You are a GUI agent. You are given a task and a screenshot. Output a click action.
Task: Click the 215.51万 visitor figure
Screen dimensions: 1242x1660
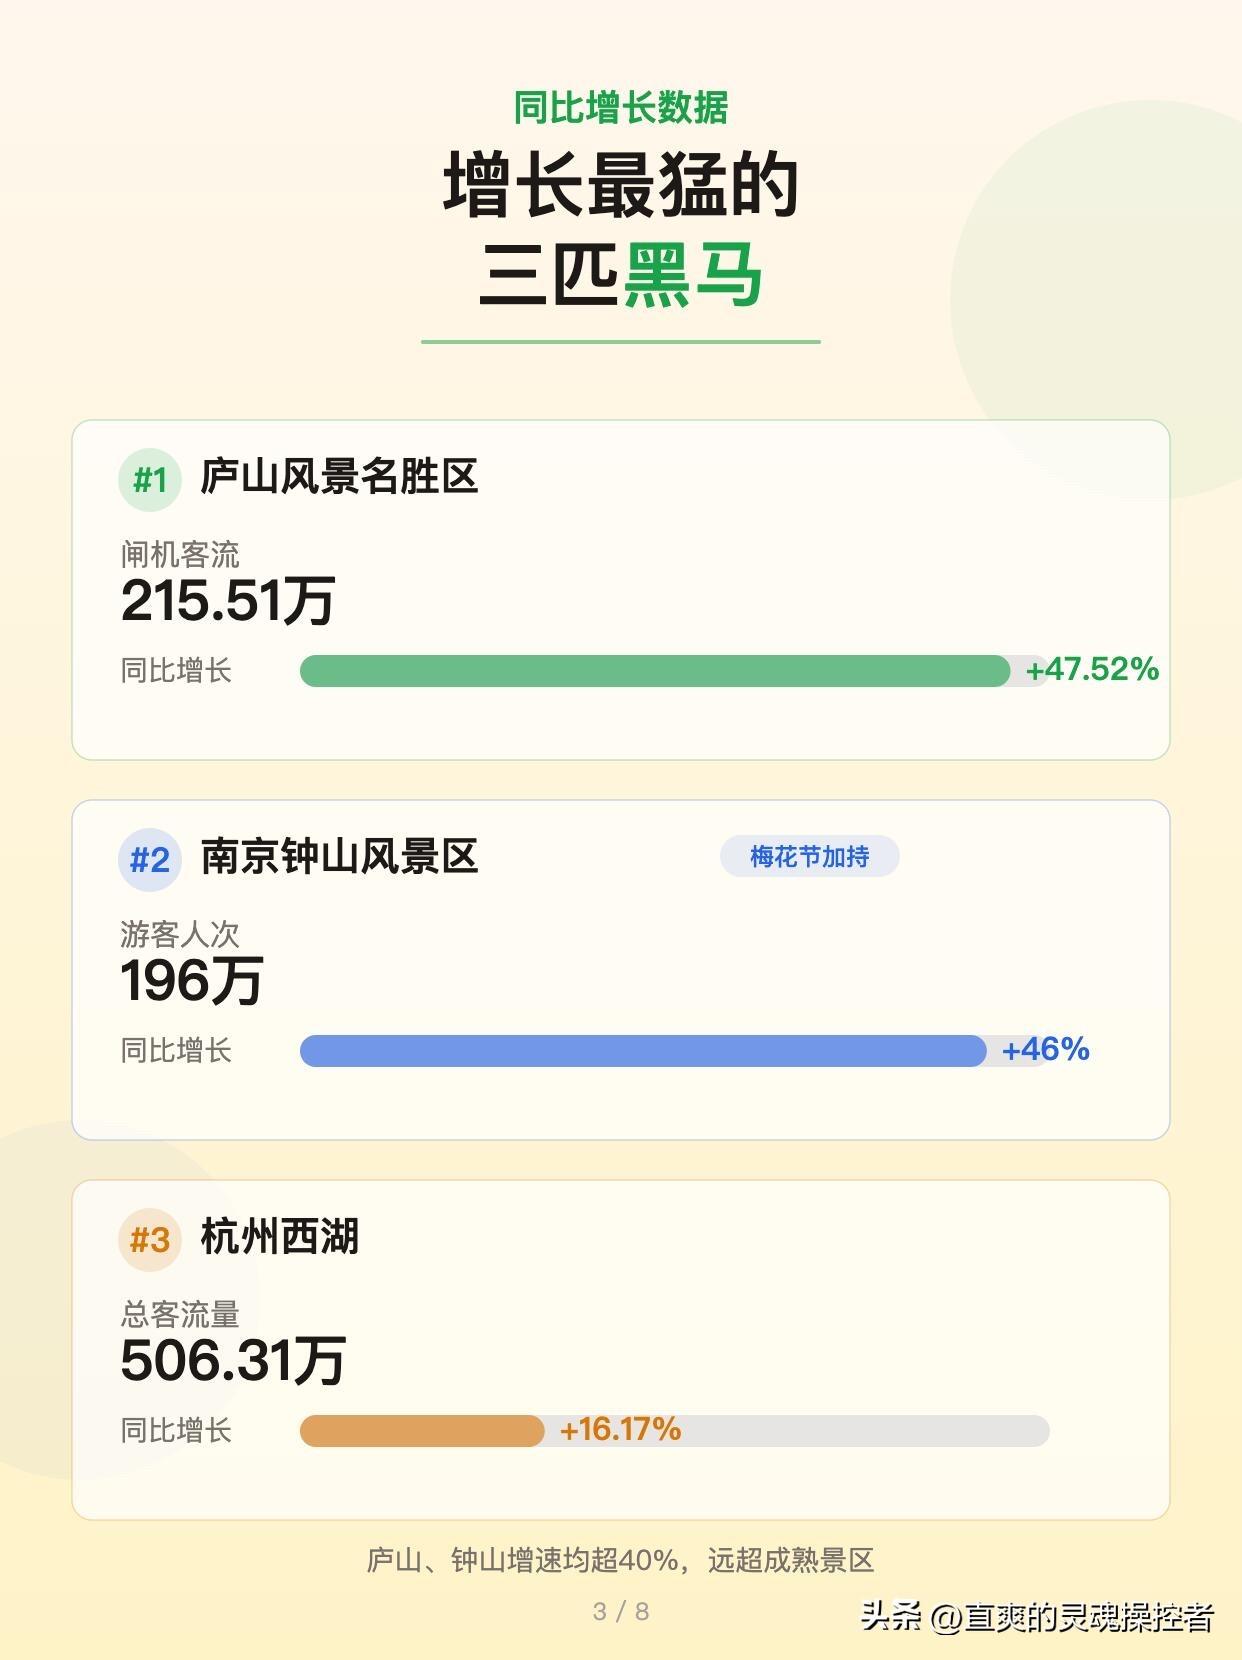[228, 601]
